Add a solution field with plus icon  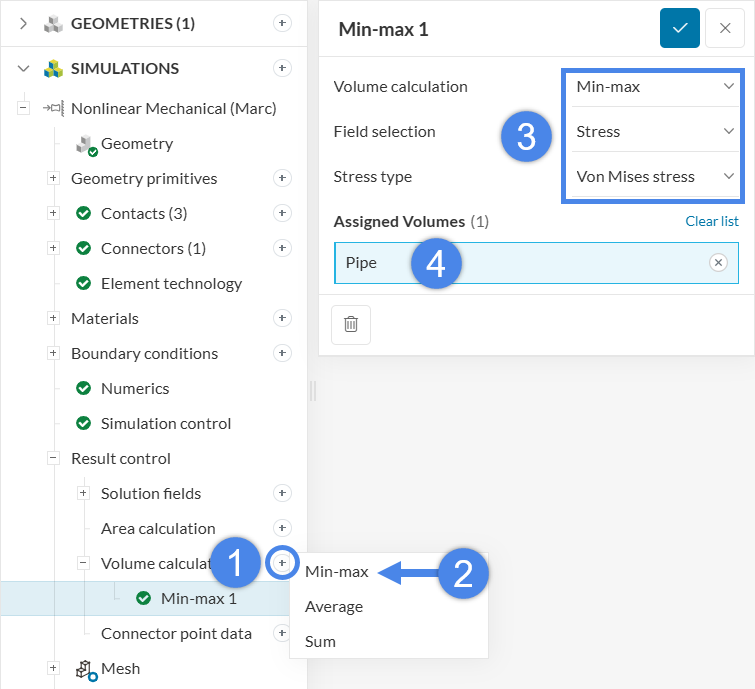[x=282, y=493]
